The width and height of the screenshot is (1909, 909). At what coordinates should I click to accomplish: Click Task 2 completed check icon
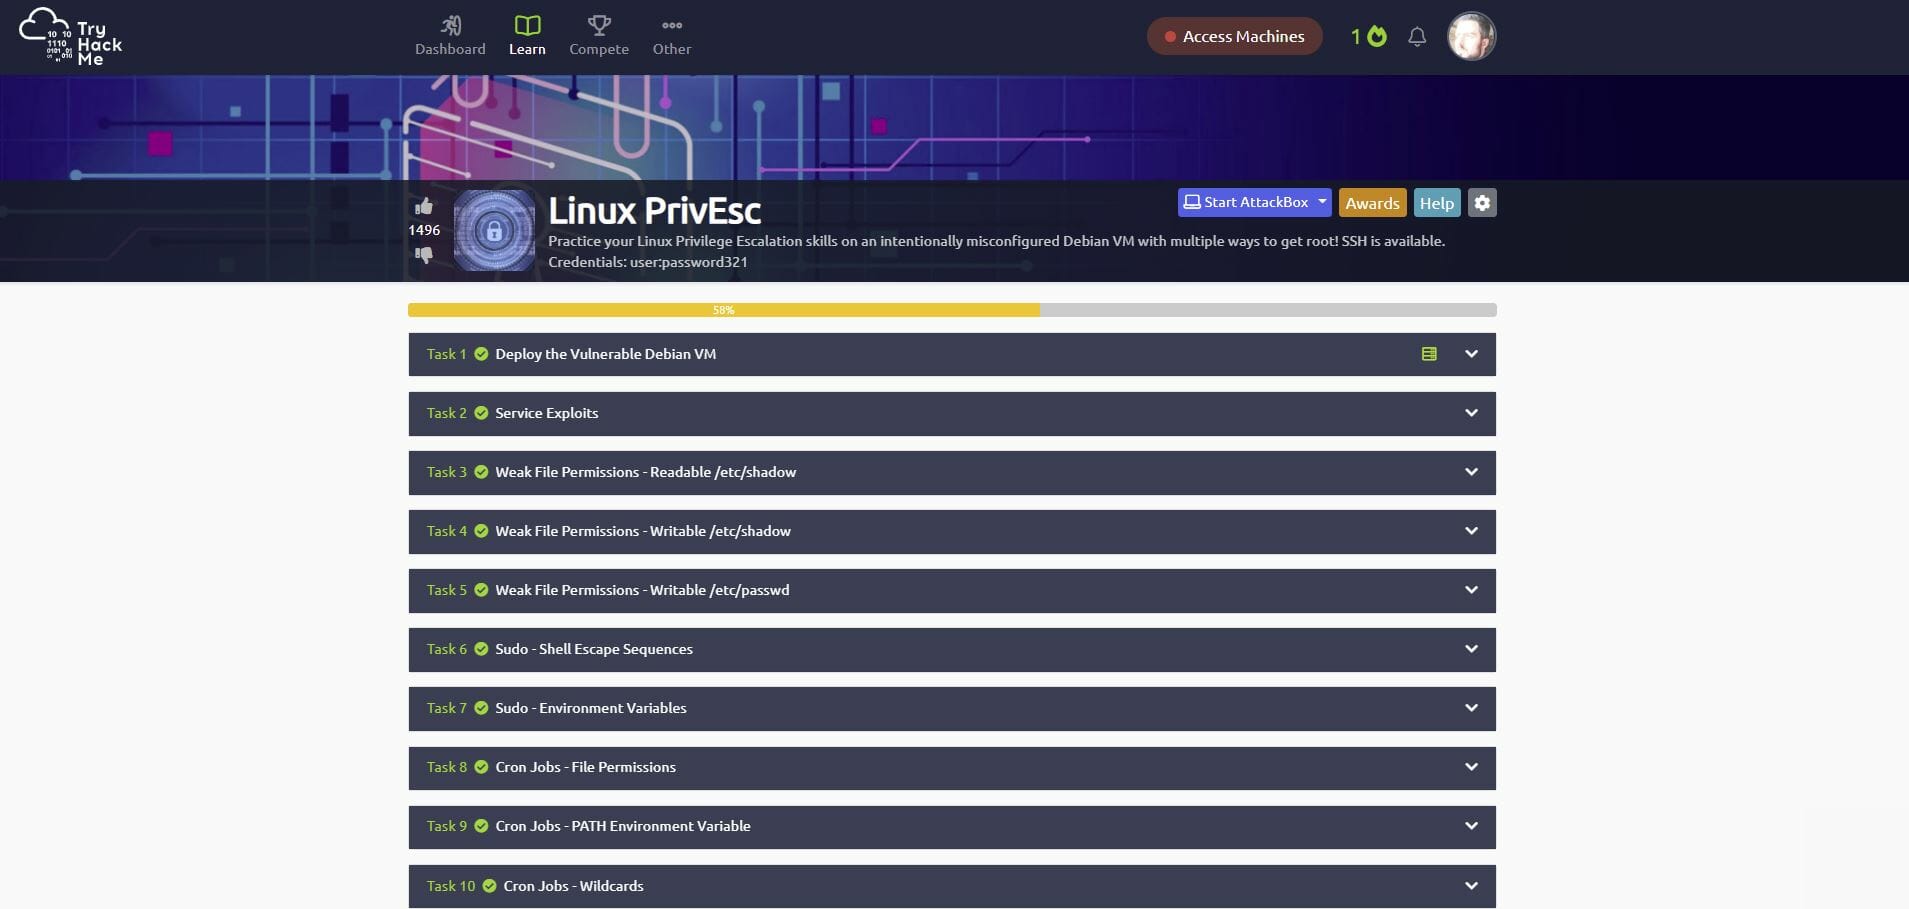pyautogui.click(x=481, y=413)
